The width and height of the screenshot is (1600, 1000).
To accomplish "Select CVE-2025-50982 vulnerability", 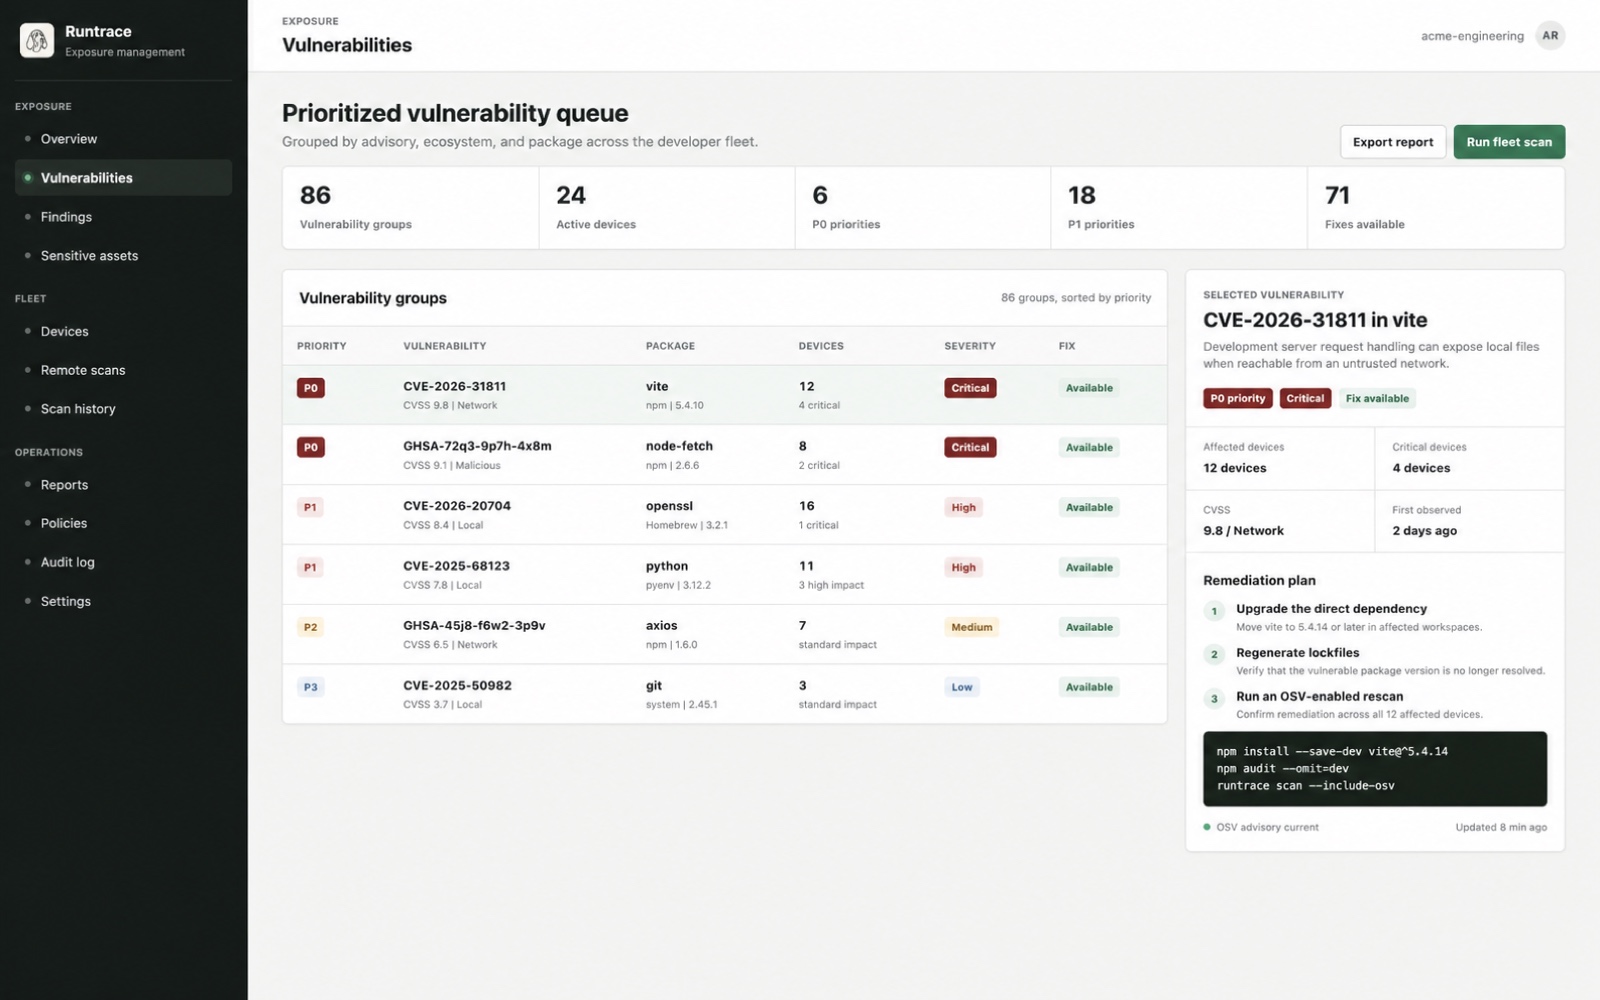I will point(724,694).
